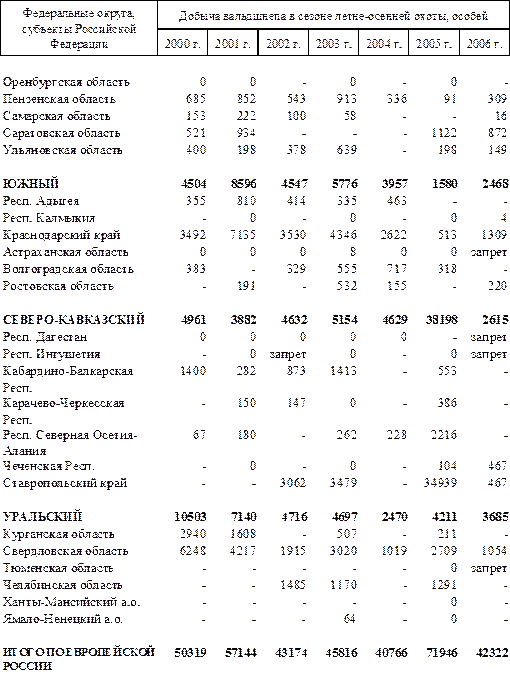Click the 'УРАЛЬСКИЙ' district heading
The width and height of the screenshot is (510, 679).
(x=42, y=517)
